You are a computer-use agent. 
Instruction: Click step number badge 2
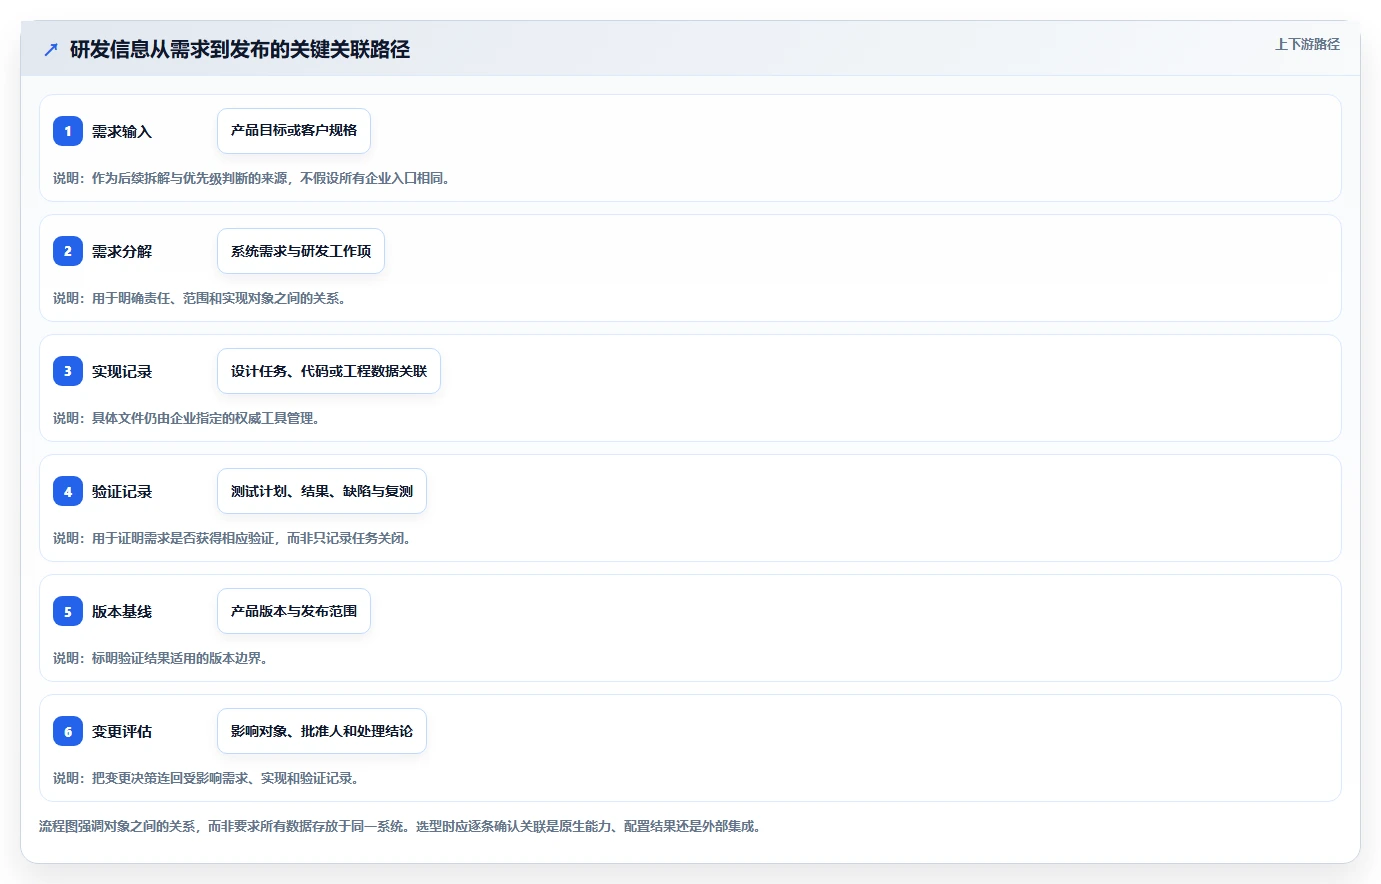[x=68, y=251]
